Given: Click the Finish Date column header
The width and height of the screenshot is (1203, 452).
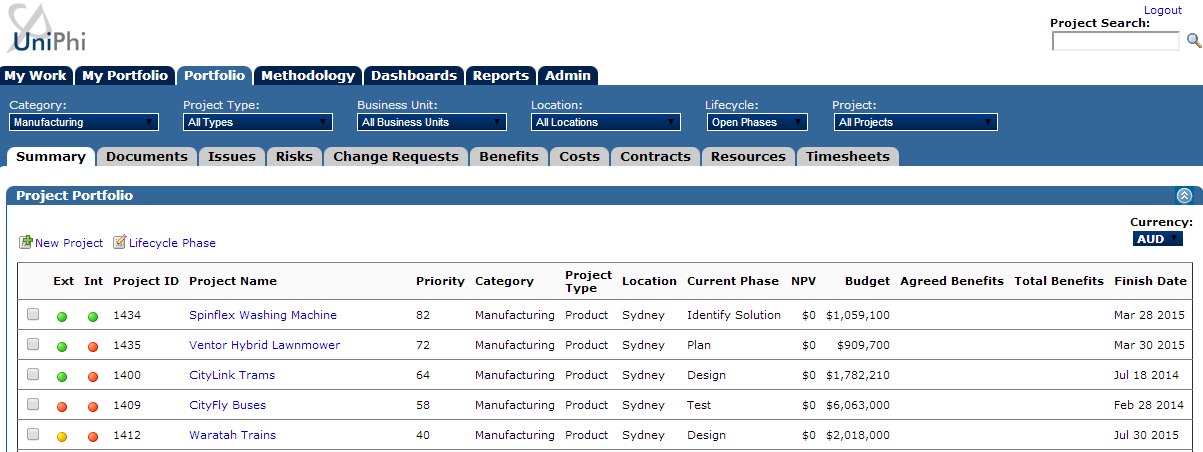Looking at the screenshot, I should point(1151,281).
